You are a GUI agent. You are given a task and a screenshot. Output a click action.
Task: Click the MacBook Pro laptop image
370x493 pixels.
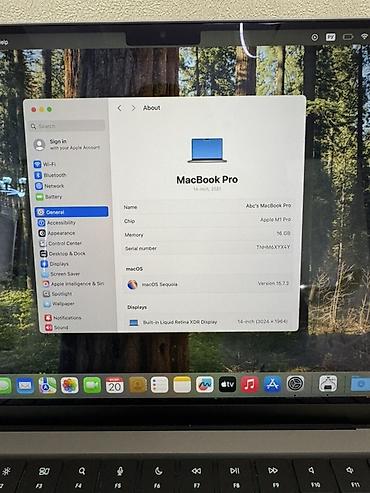(207, 150)
